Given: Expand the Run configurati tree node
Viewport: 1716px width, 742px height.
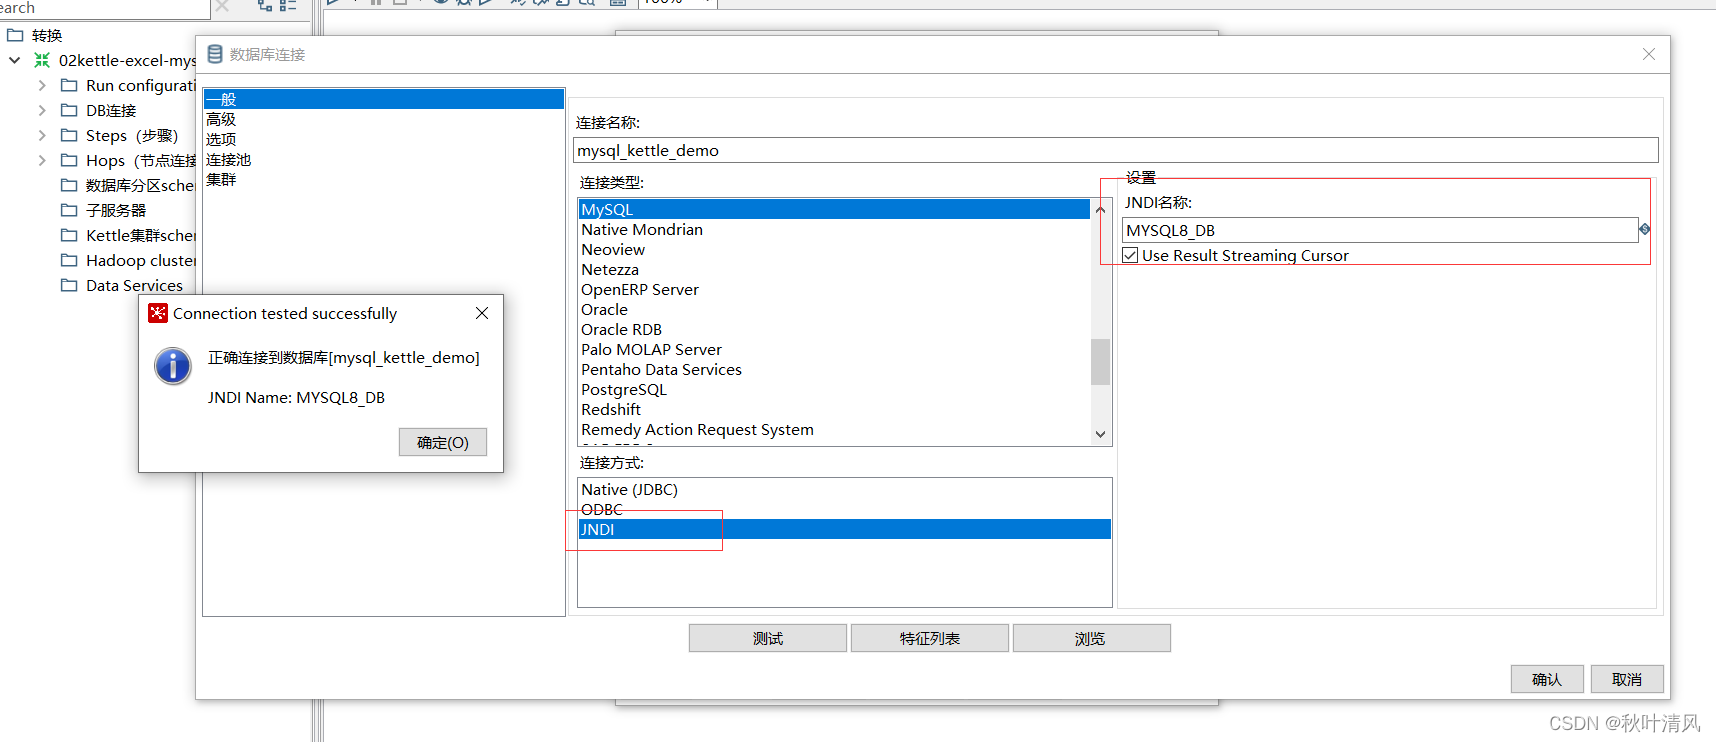Looking at the screenshot, I should [42, 85].
